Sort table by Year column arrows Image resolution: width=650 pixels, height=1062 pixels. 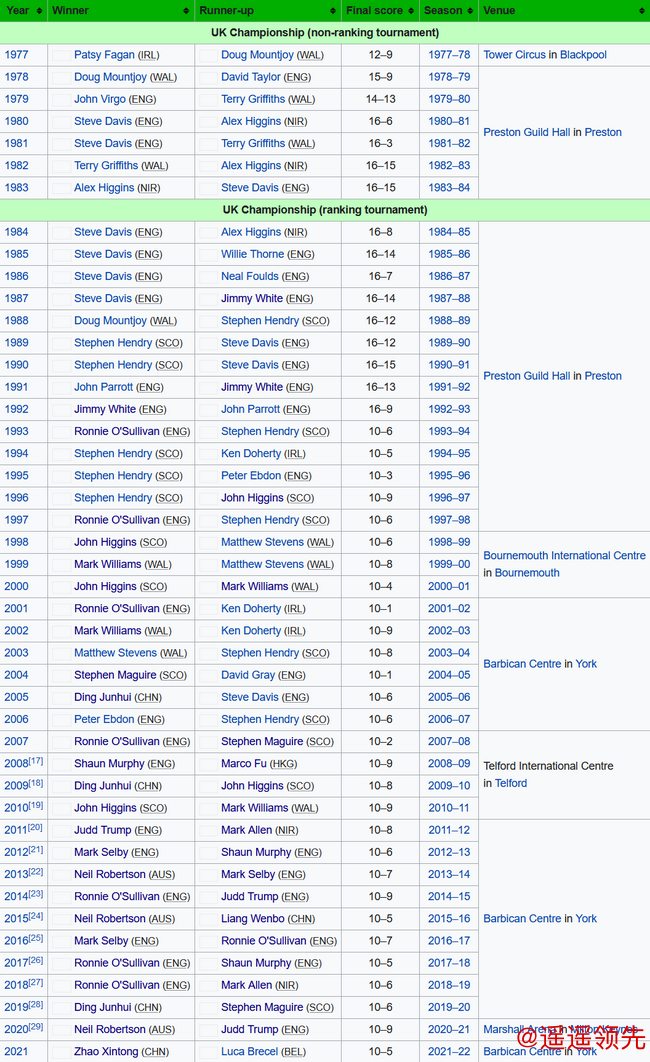pos(39,11)
